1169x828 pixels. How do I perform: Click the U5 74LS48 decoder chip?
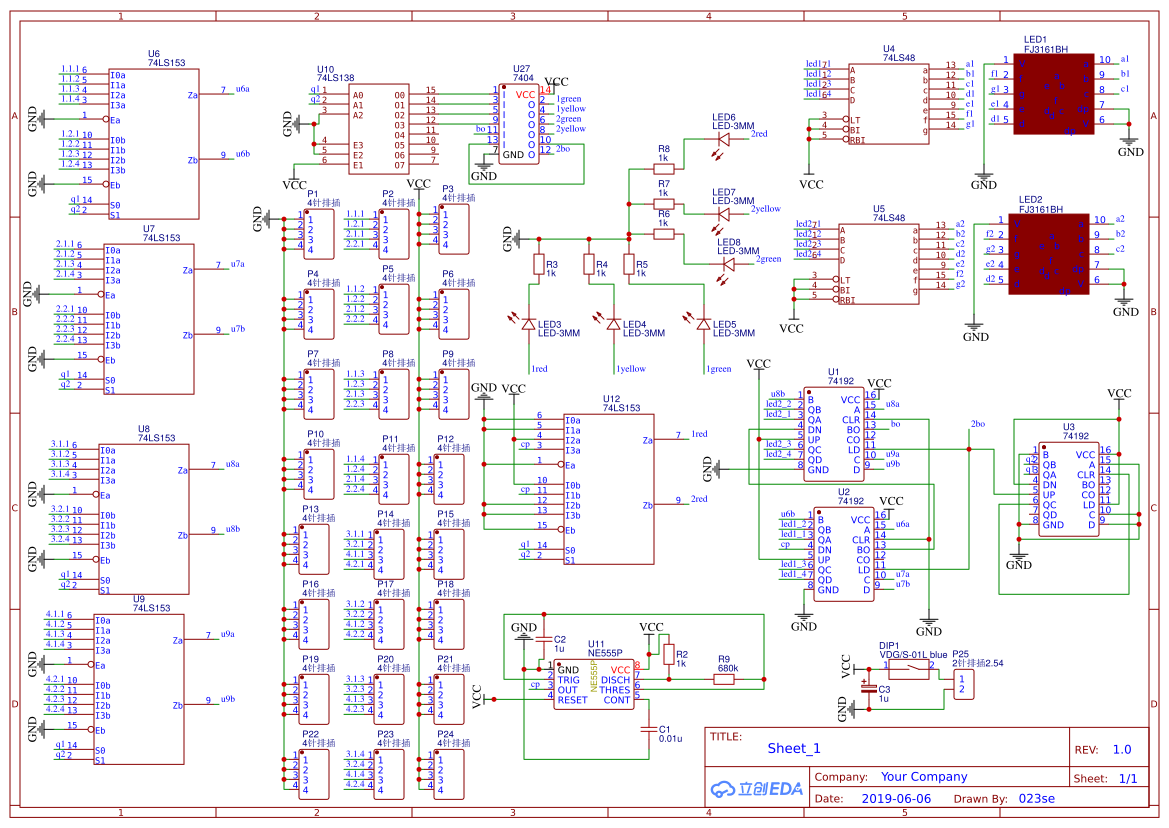(x=878, y=264)
